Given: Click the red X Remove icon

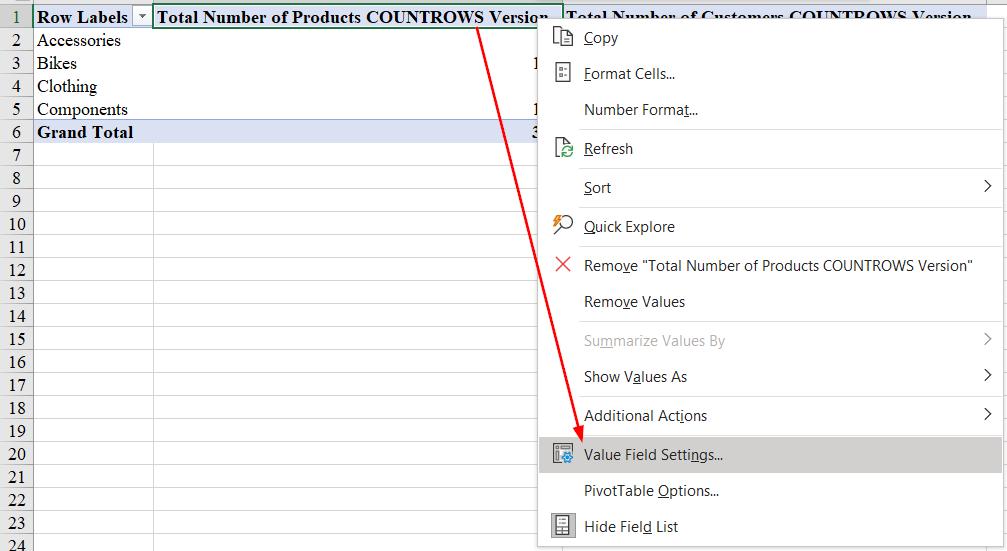Looking at the screenshot, I should 563,265.
